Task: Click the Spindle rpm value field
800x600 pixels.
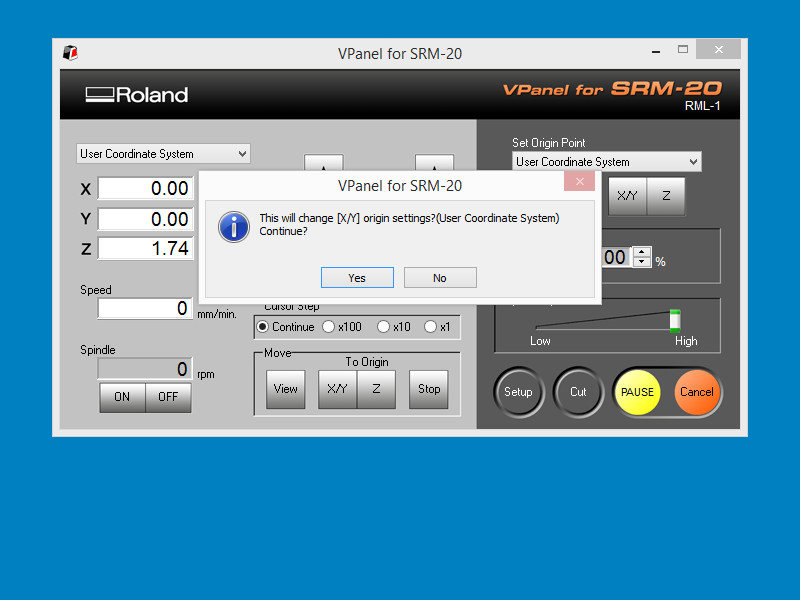Action: [x=145, y=369]
